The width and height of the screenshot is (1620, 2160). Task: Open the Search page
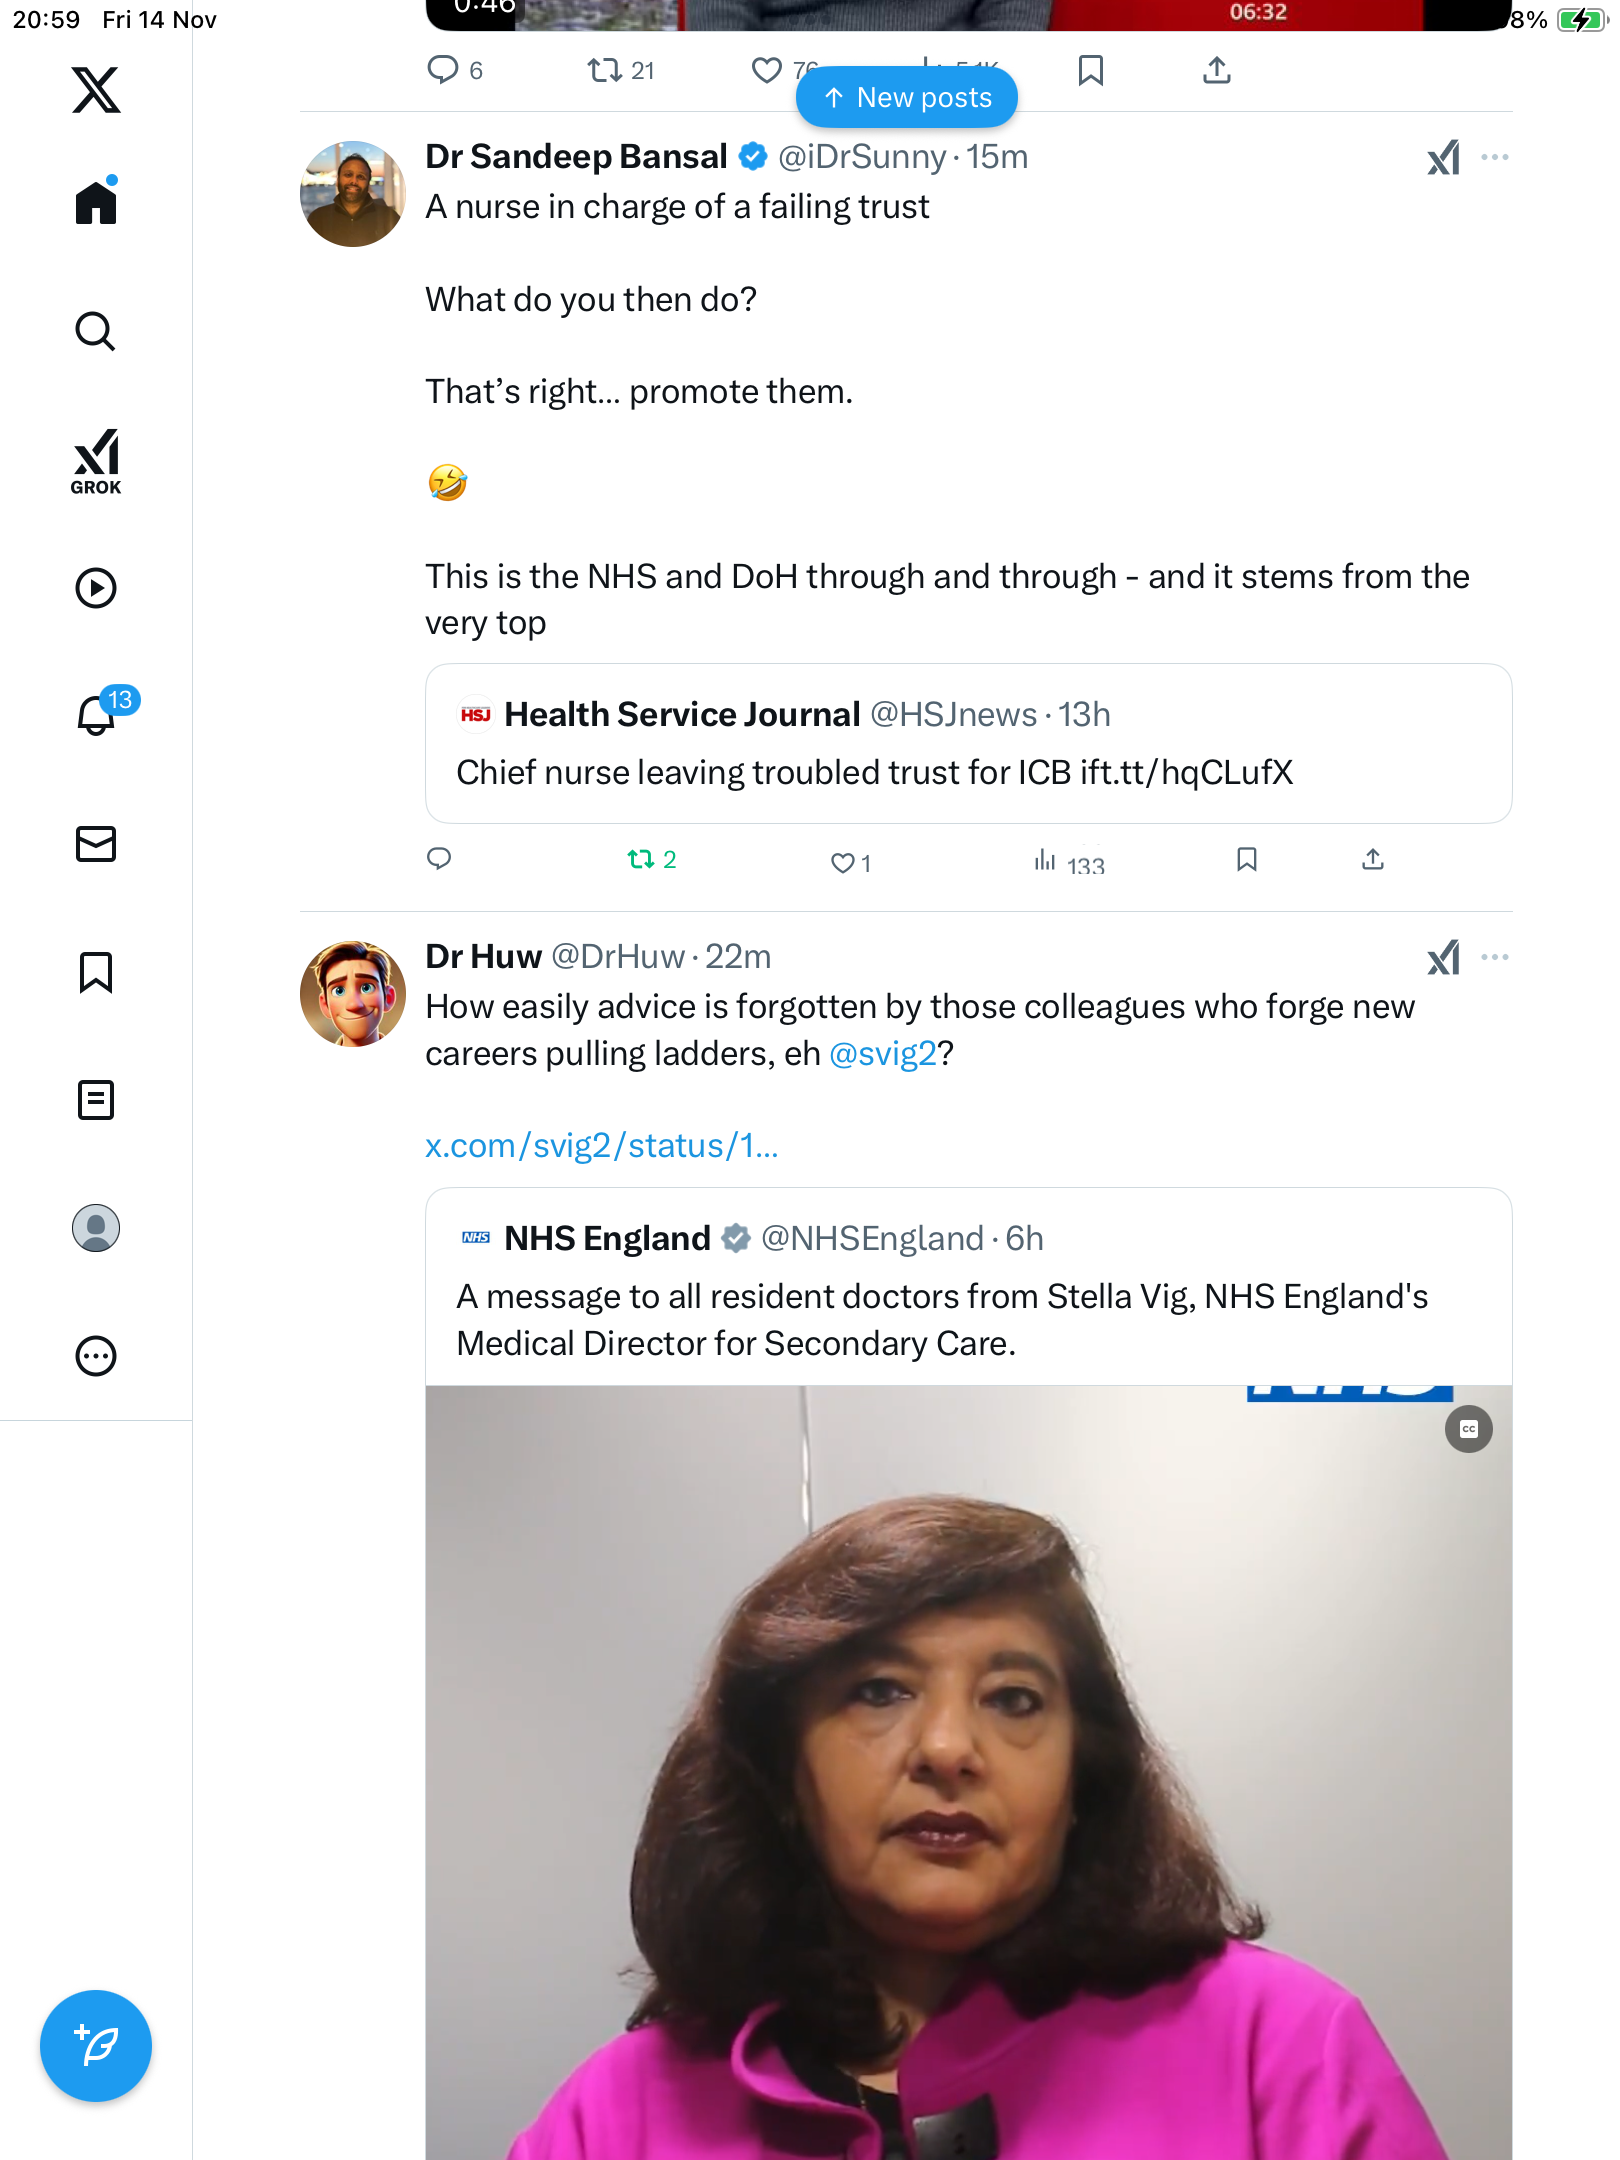pos(96,332)
